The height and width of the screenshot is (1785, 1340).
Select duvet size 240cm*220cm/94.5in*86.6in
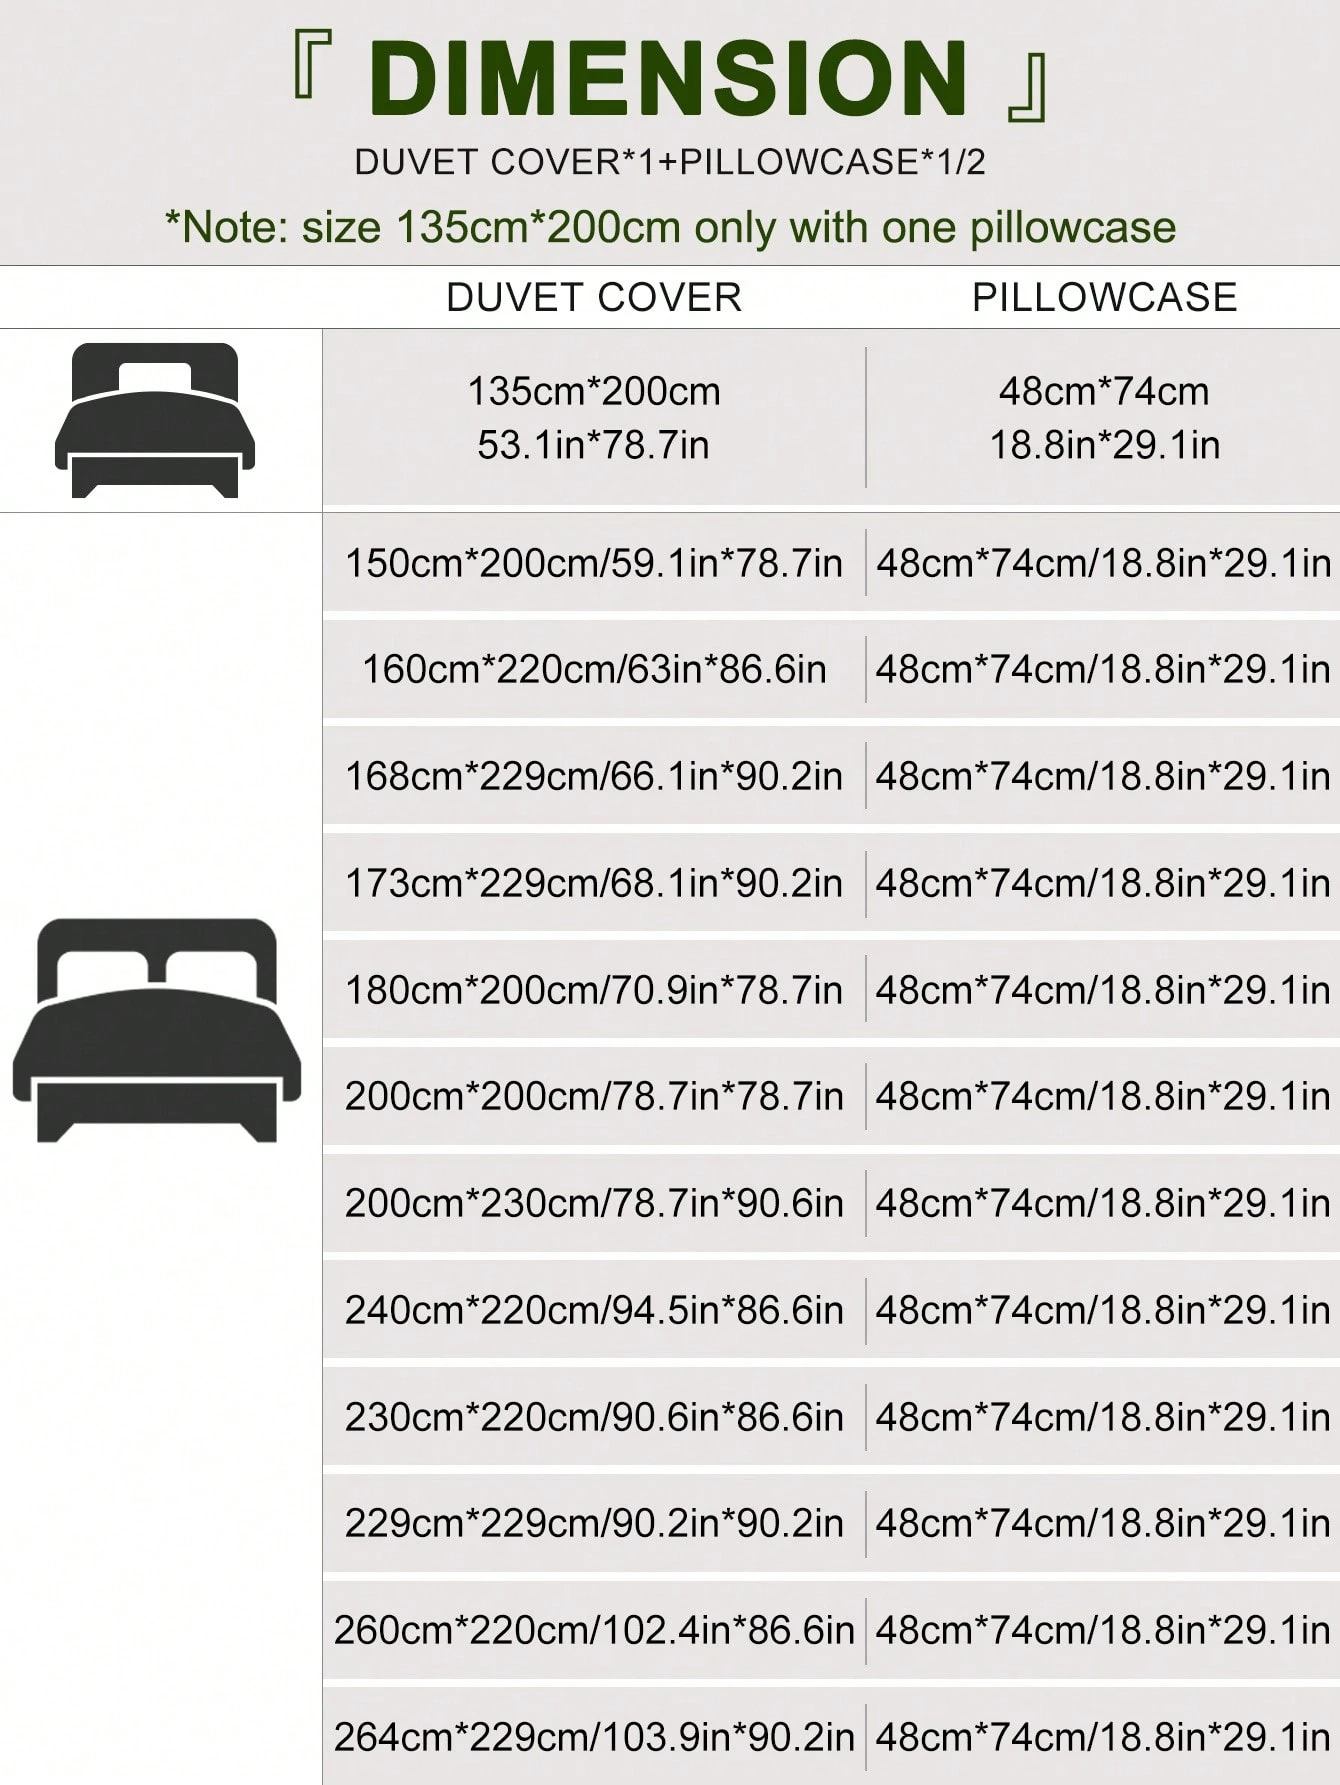click(594, 1310)
